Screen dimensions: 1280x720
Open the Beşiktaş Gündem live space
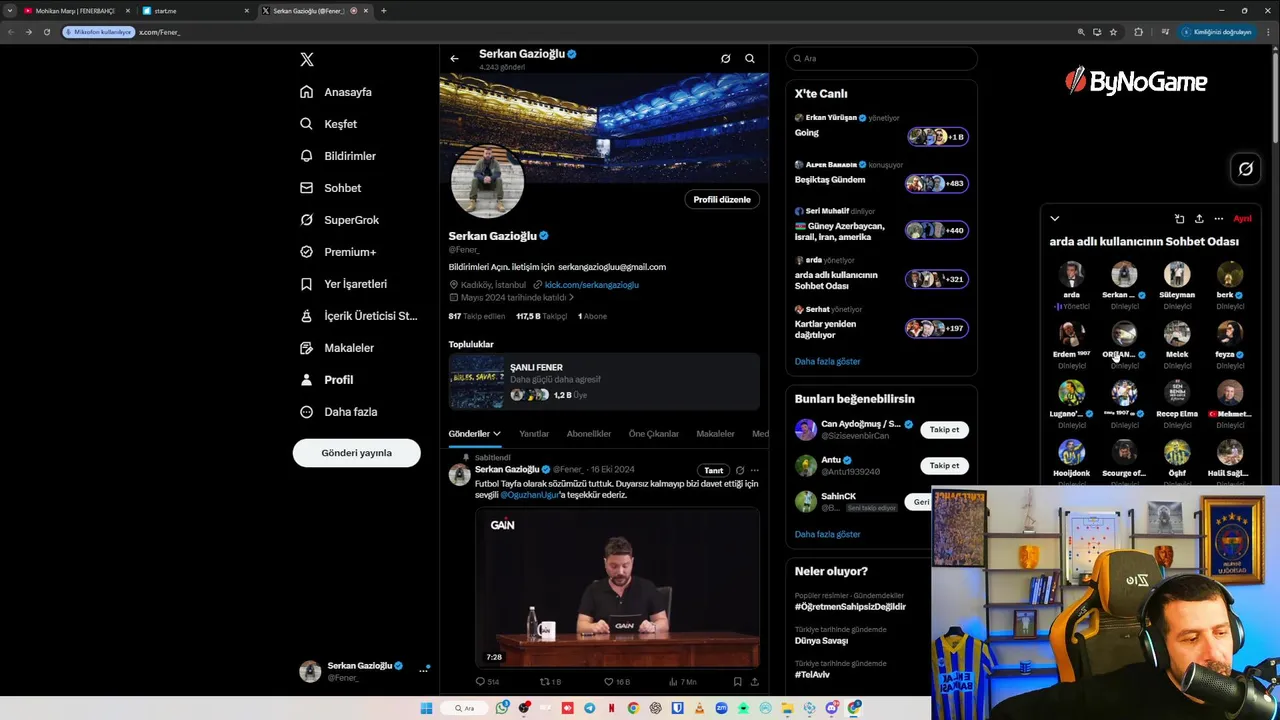tap(881, 176)
